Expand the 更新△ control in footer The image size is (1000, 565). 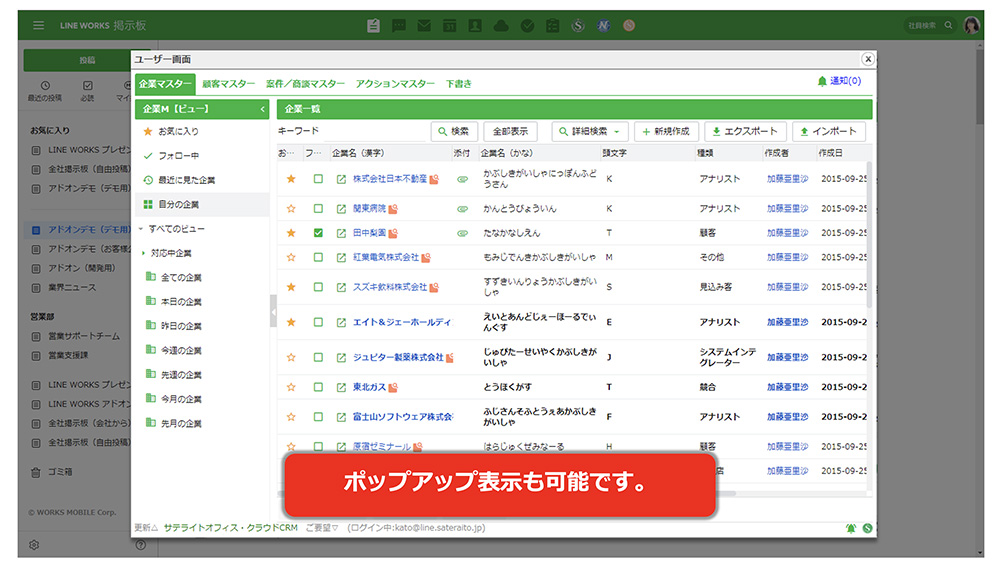(145, 528)
